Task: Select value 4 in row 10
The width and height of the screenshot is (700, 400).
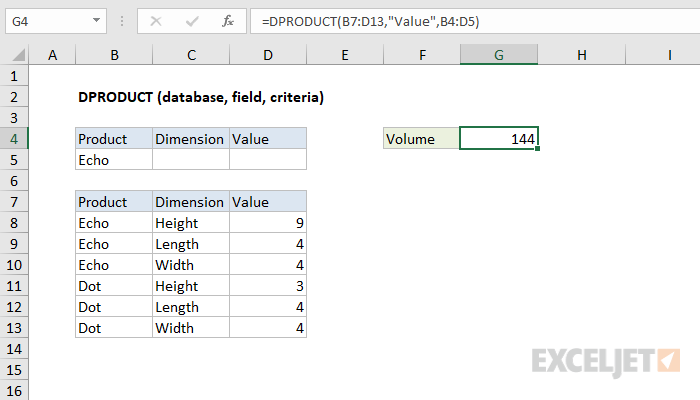Action: pyautogui.click(x=268, y=265)
